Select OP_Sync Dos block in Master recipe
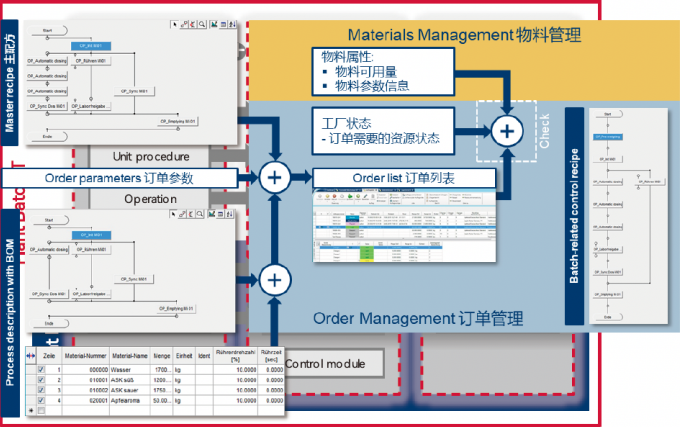The width and height of the screenshot is (680, 427). pyautogui.click(x=47, y=106)
